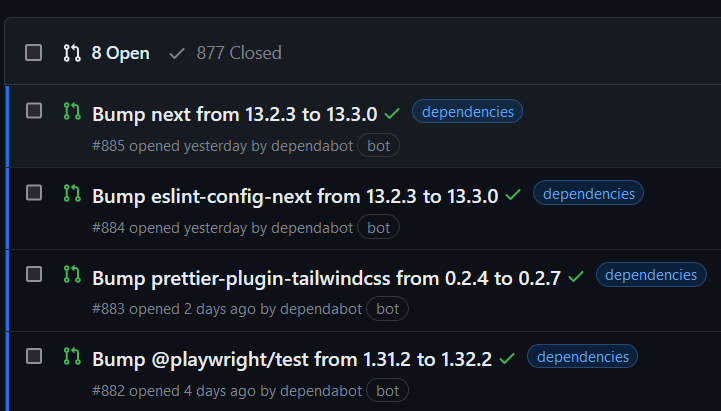The image size is (721, 411).
Task: Click the pull request icon for #882
Action: pyautogui.click(x=71, y=356)
